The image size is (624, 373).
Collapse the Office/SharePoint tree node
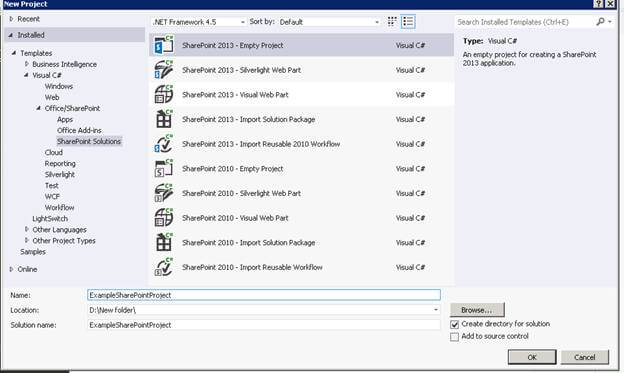coord(39,108)
